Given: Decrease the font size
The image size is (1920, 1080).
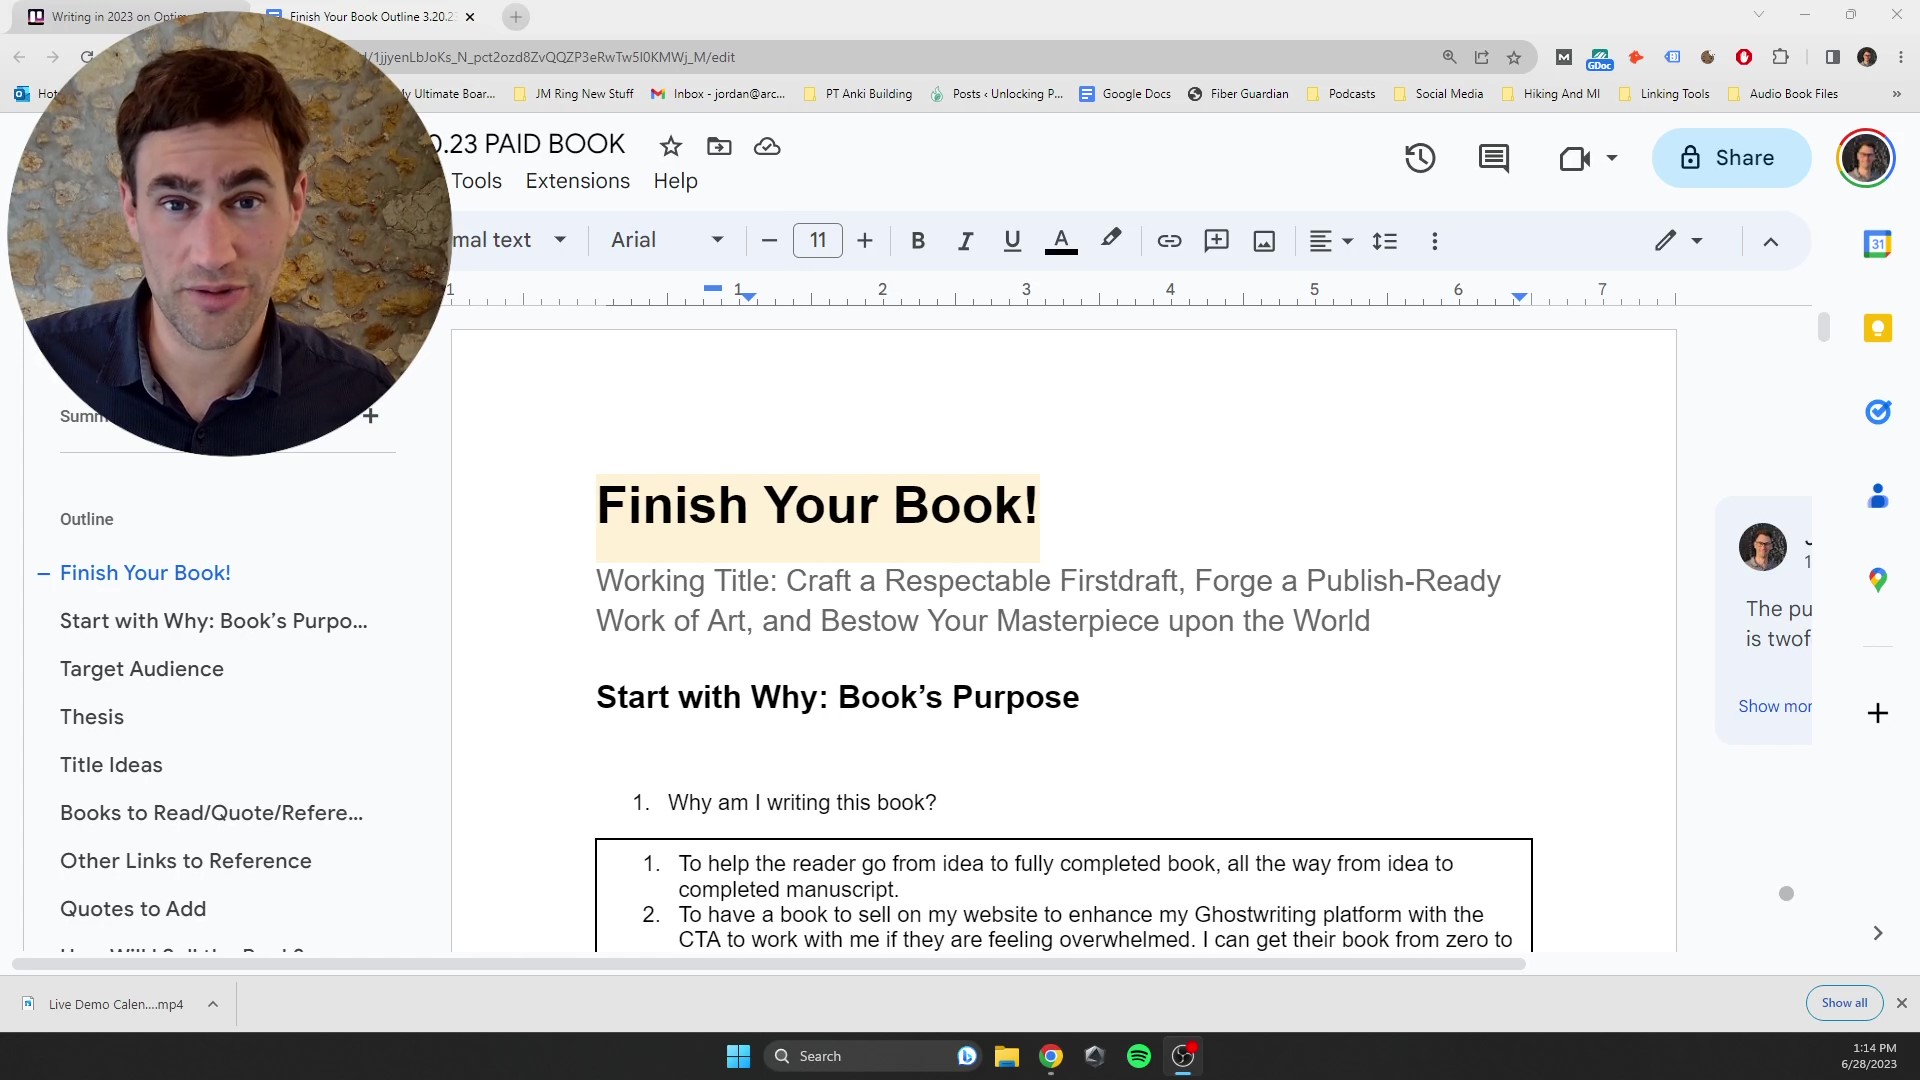Looking at the screenshot, I should coord(769,241).
